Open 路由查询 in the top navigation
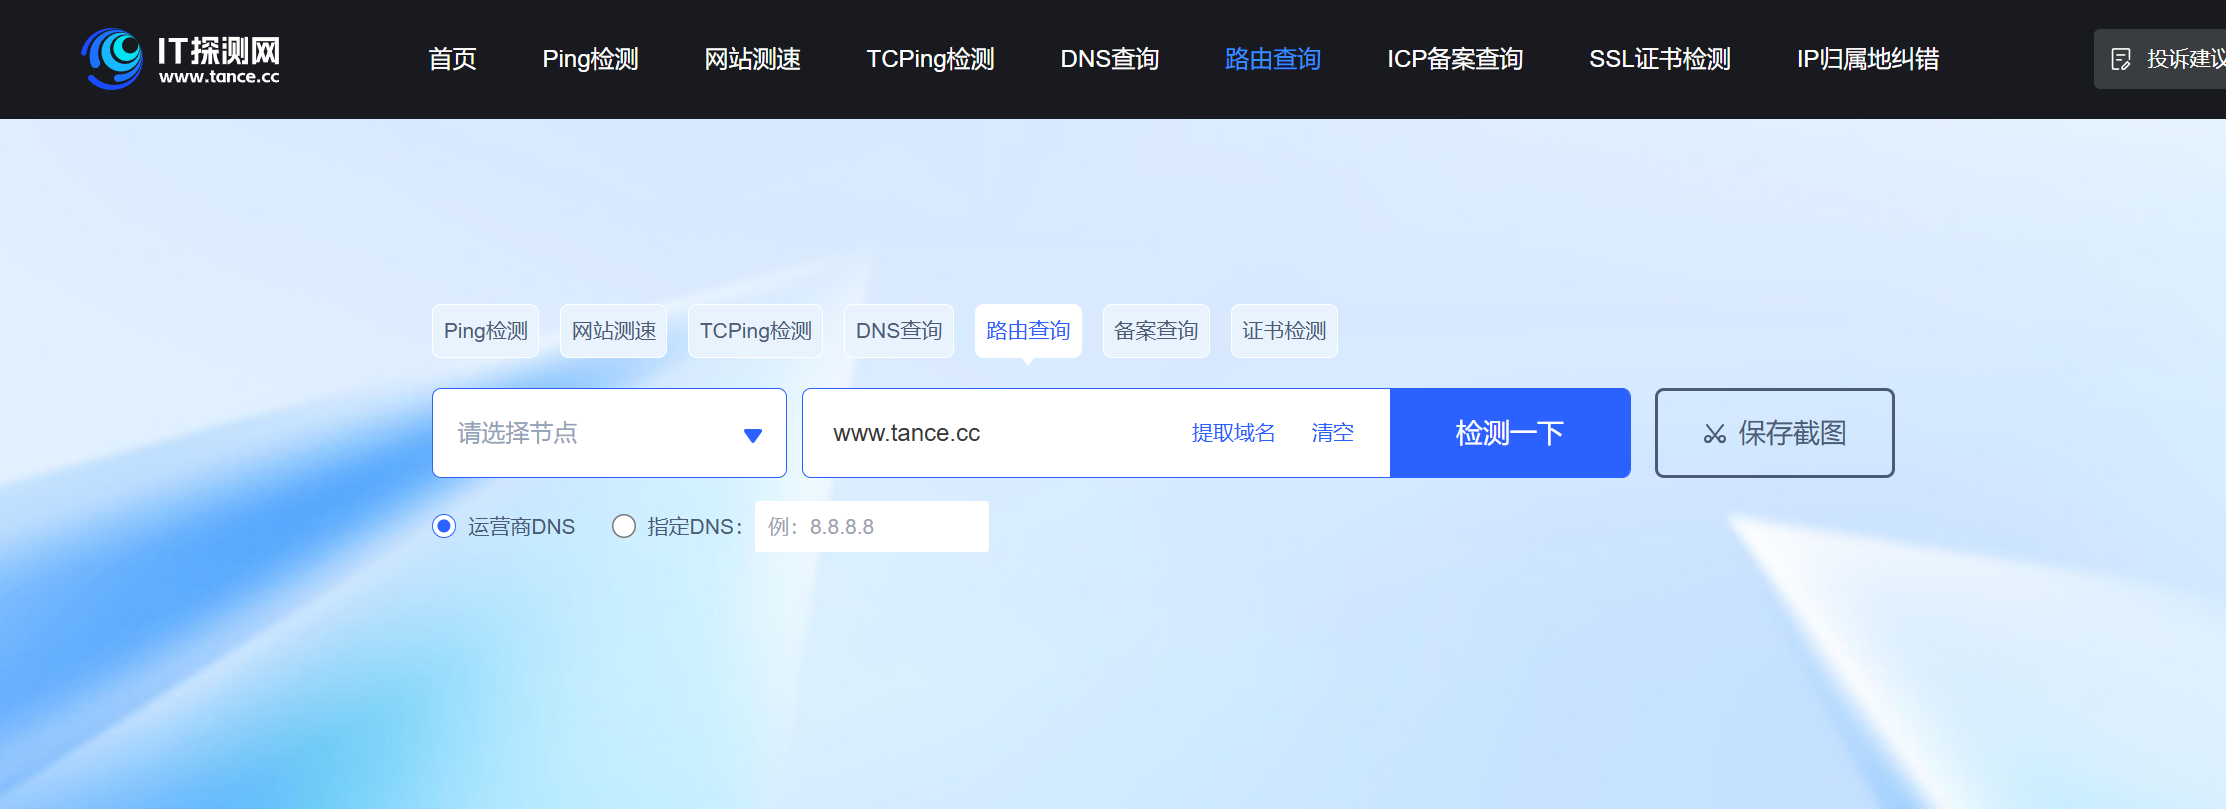 pyautogui.click(x=1273, y=59)
